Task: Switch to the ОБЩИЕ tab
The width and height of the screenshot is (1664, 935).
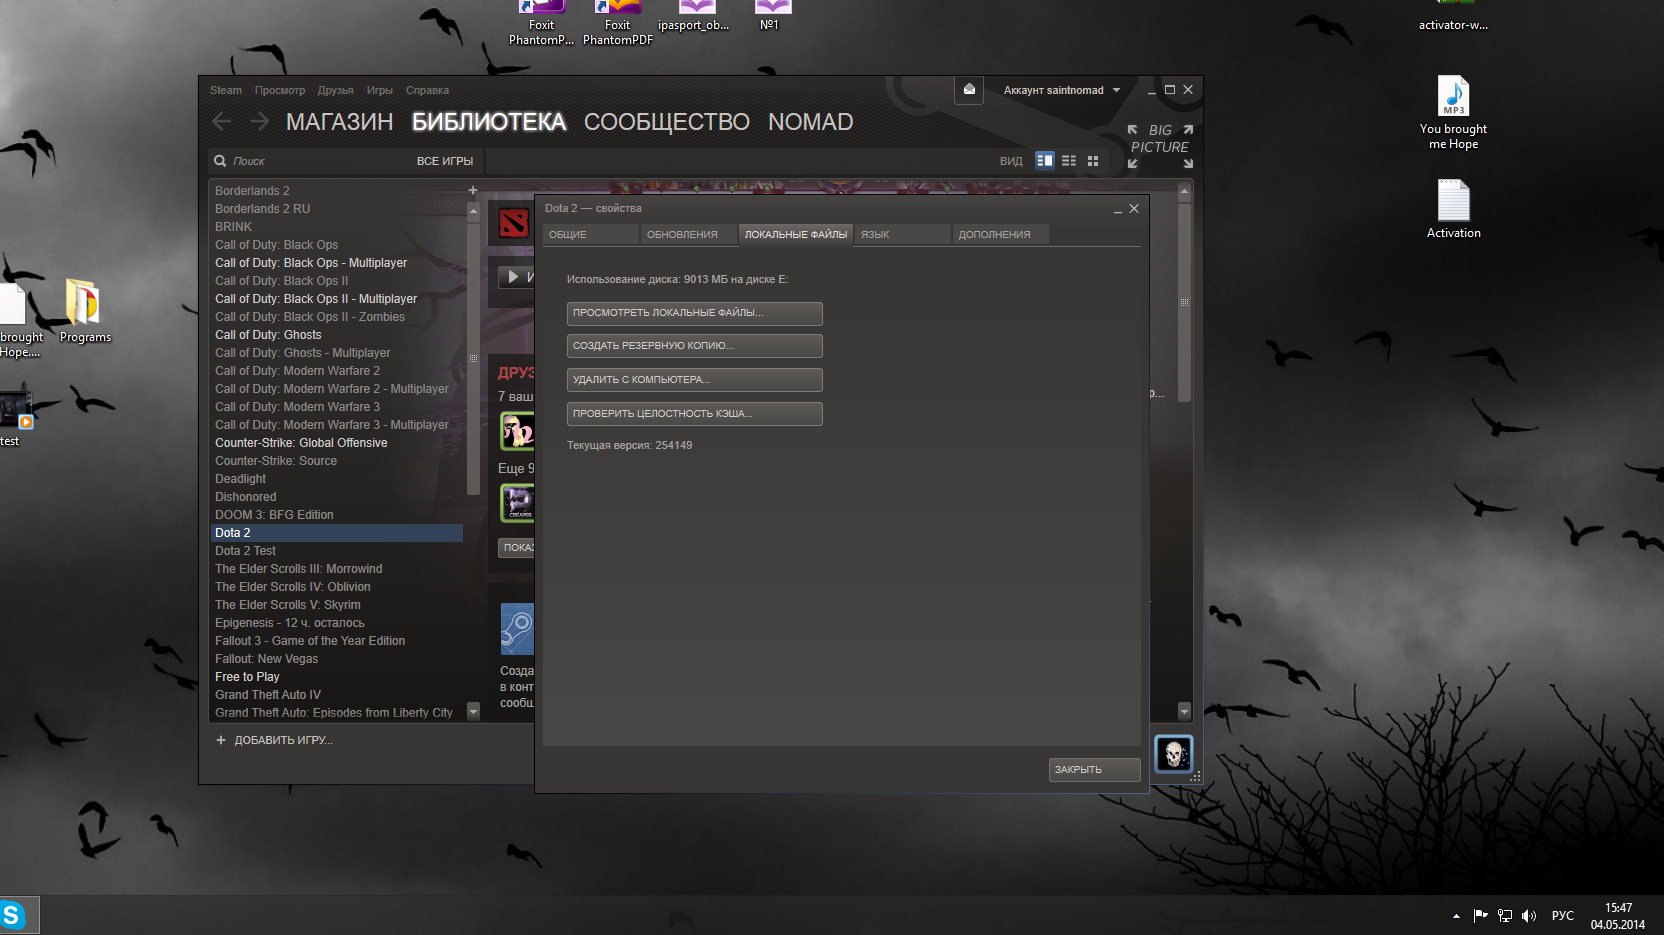Action: [x=590, y=234]
